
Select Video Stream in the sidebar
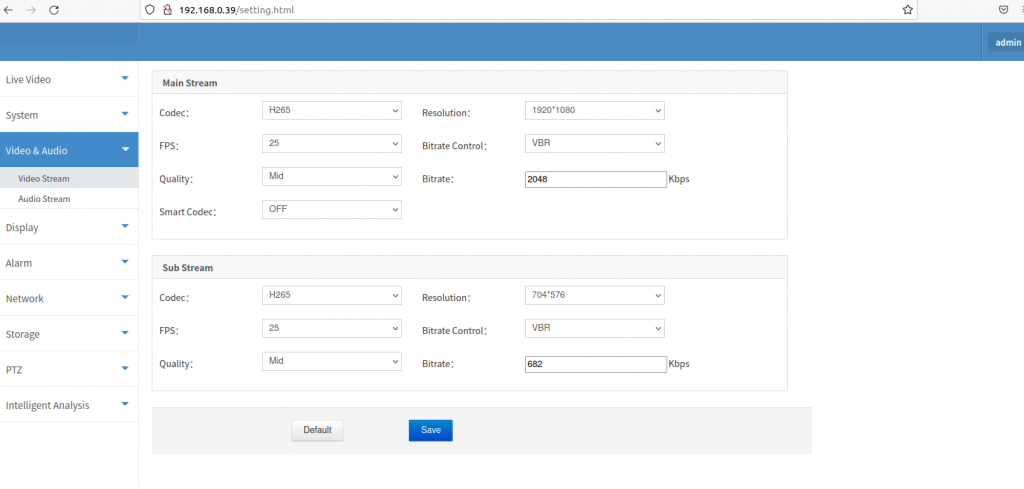(44, 178)
